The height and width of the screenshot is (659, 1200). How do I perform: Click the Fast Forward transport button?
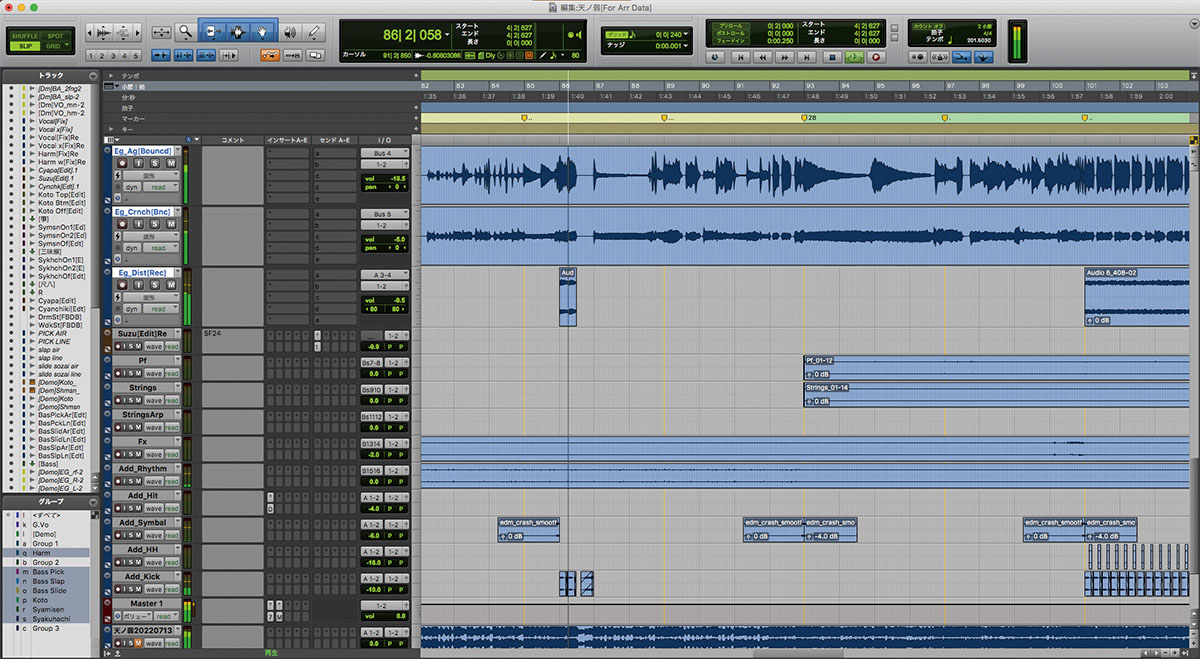click(x=784, y=57)
